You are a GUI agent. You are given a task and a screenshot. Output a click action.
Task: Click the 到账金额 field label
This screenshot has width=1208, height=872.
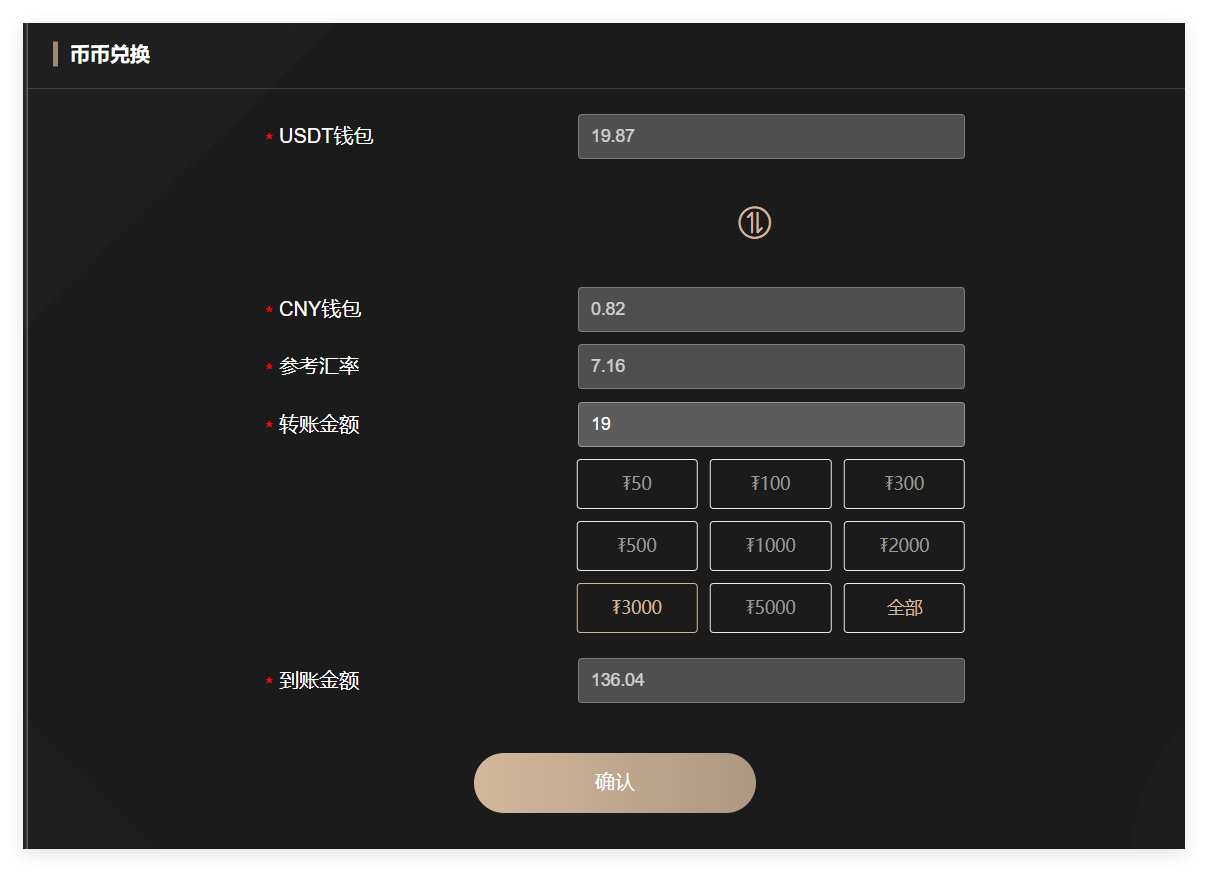(319, 681)
